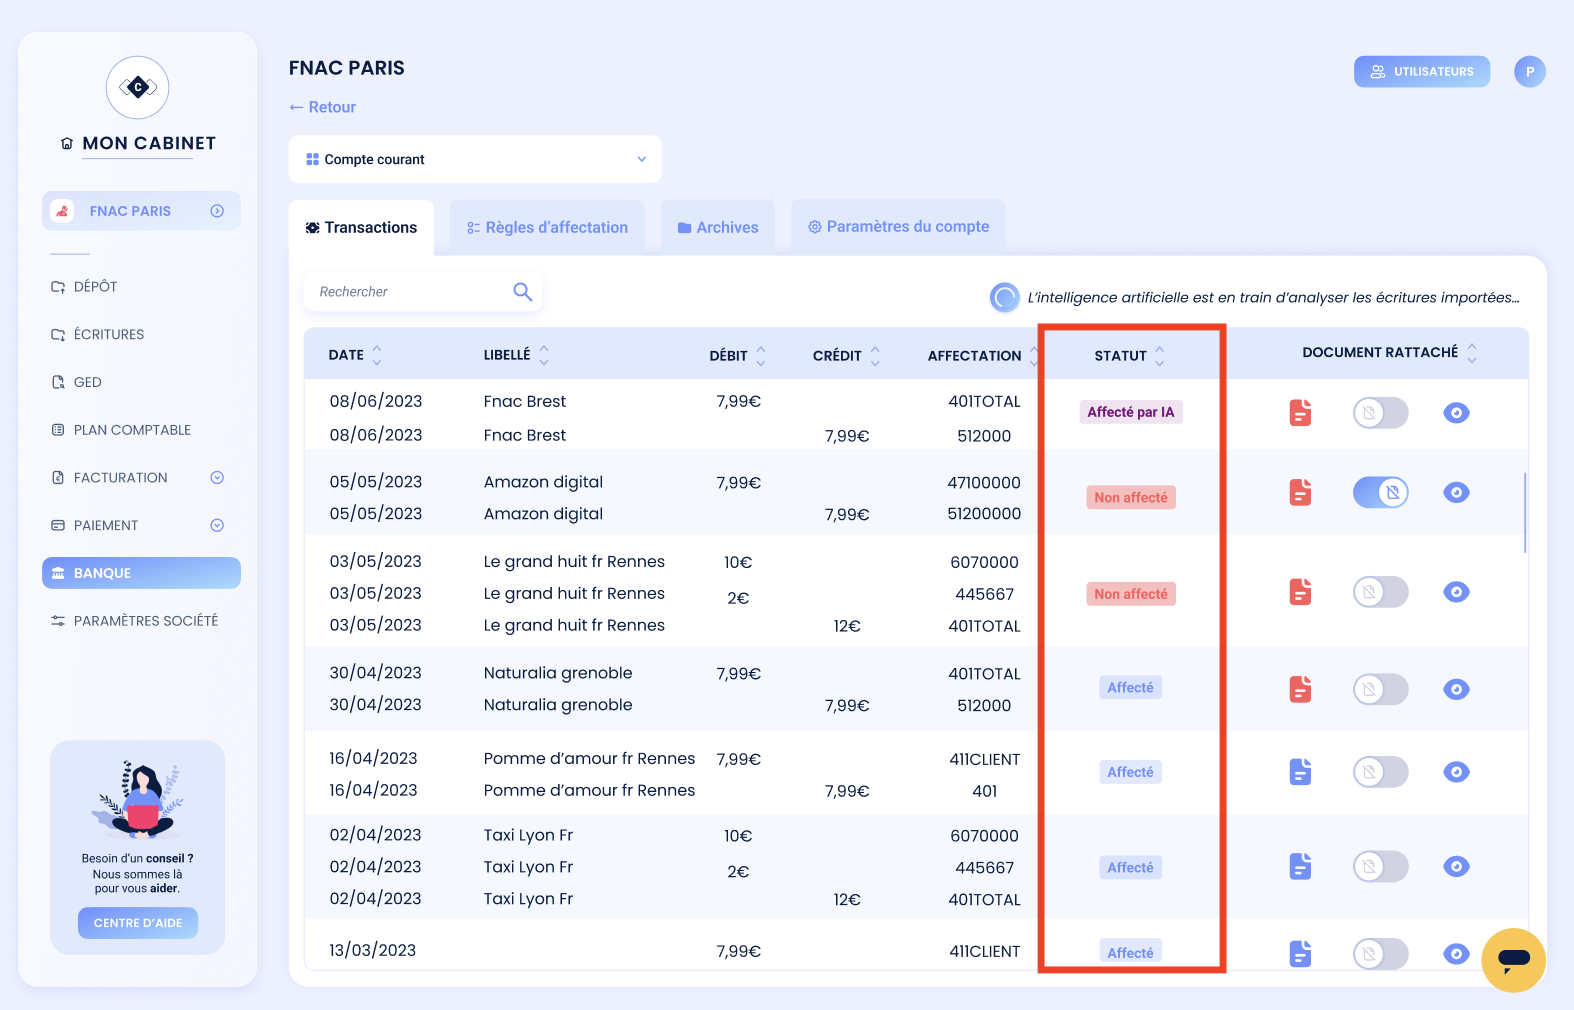The width and height of the screenshot is (1574, 1010).
Task: Click the Utilisateurs button
Action: pos(1422,72)
